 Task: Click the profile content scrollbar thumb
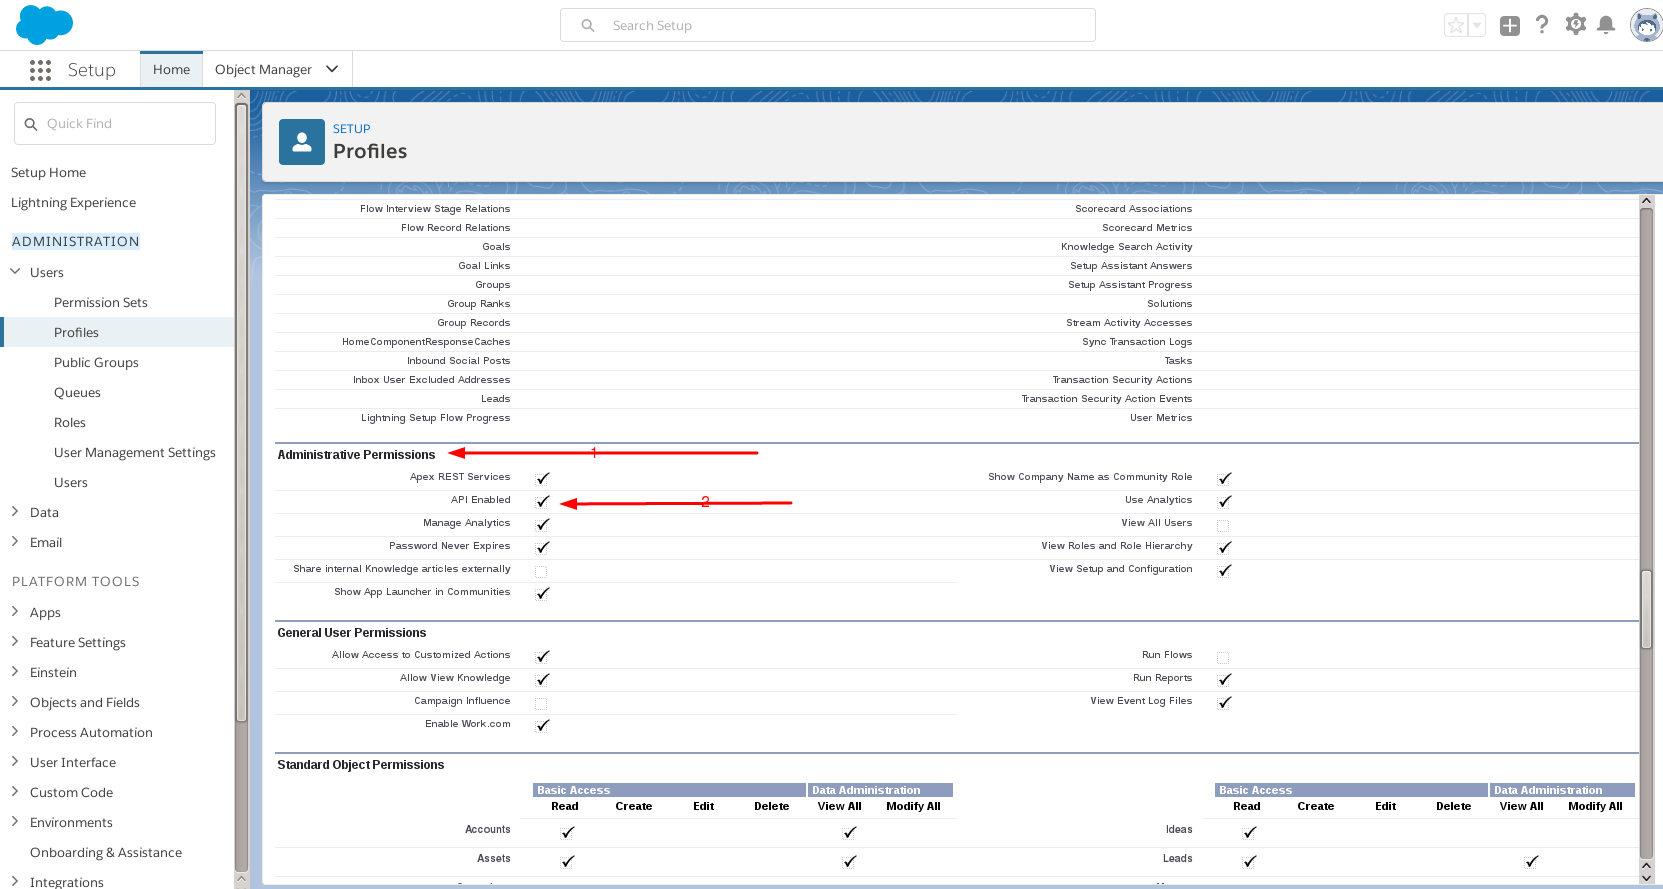1646,609
